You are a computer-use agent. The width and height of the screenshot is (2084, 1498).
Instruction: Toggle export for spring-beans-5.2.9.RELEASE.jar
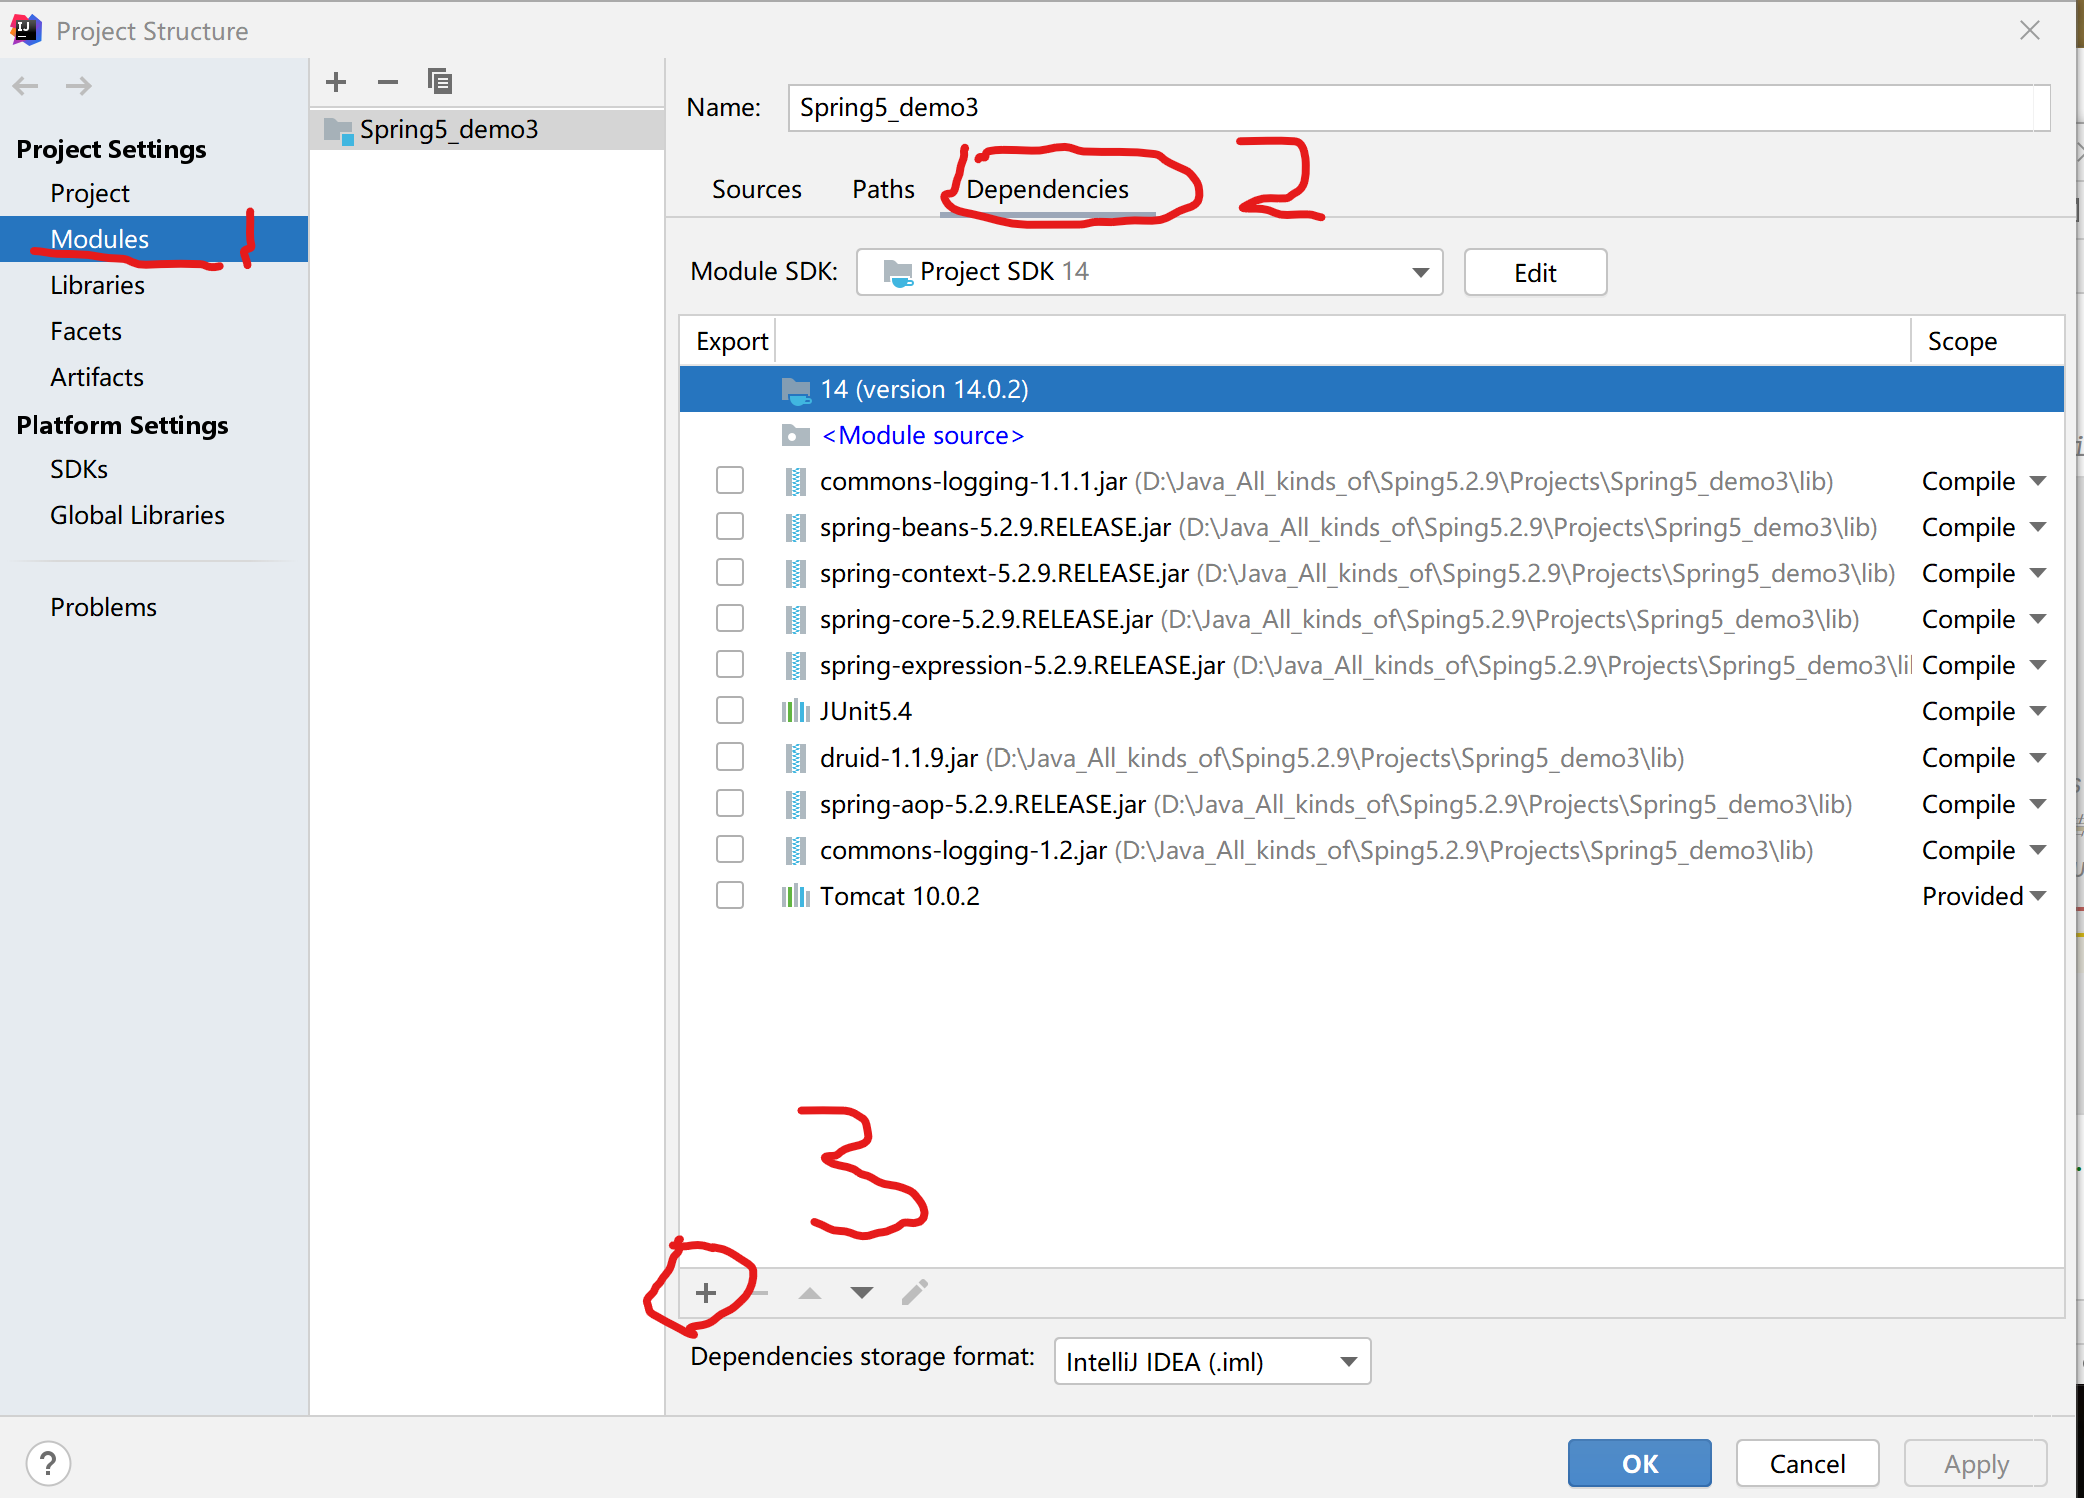click(x=730, y=527)
